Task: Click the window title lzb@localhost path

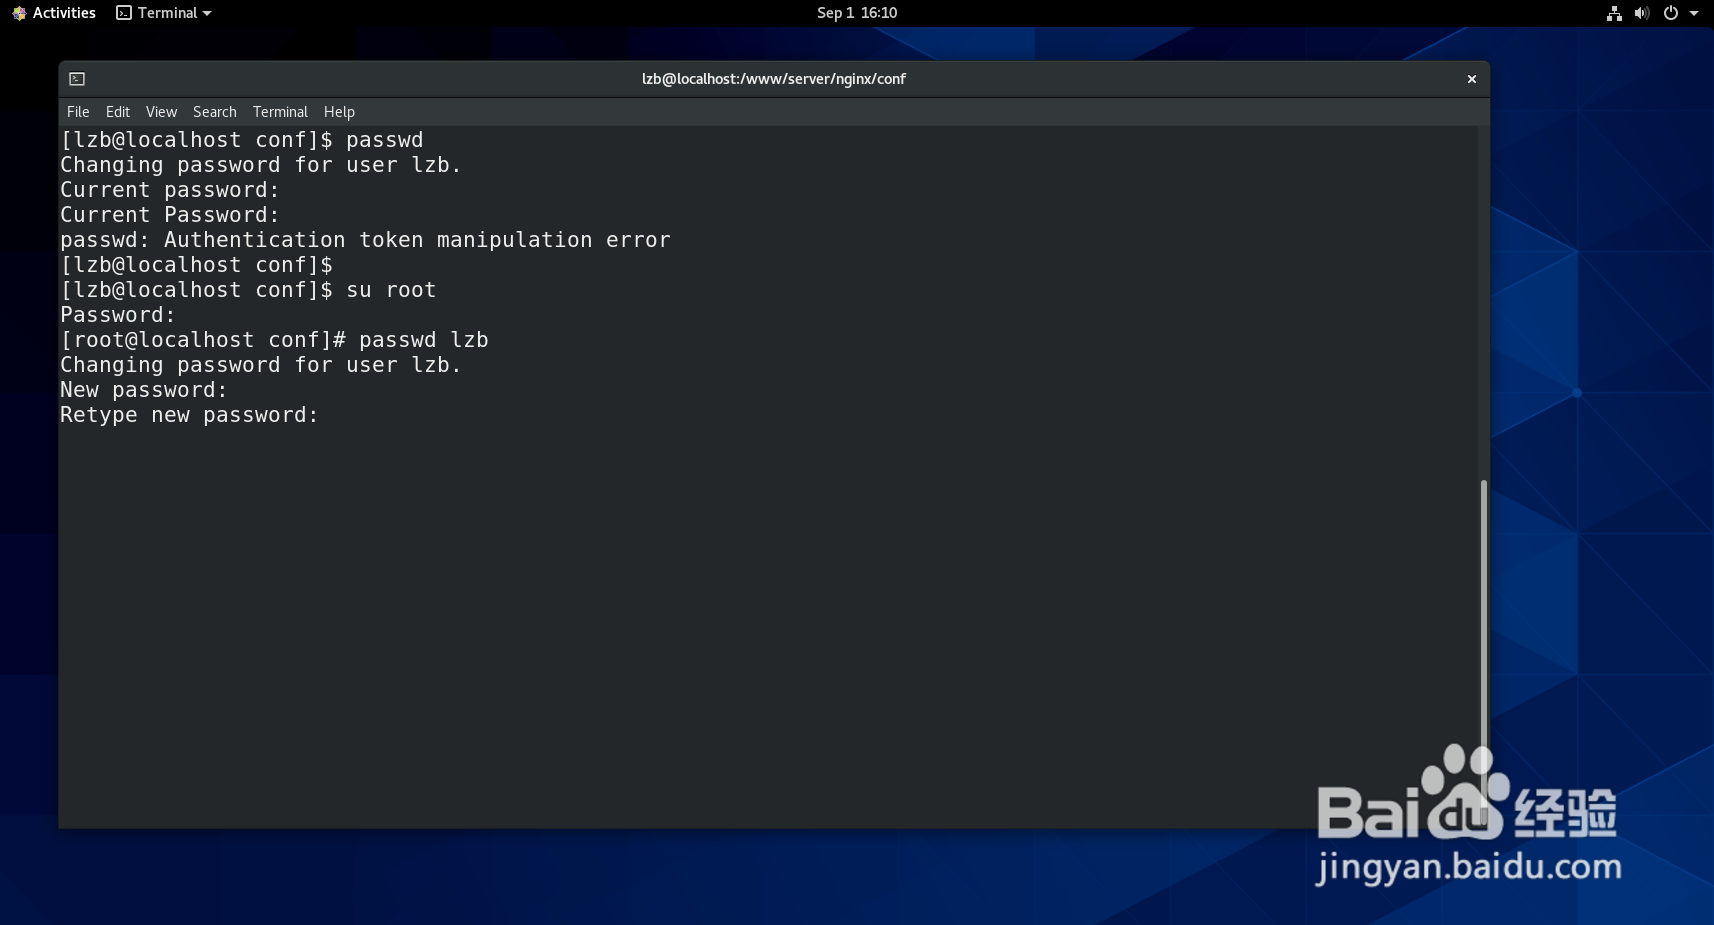Action: coord(773,79)
